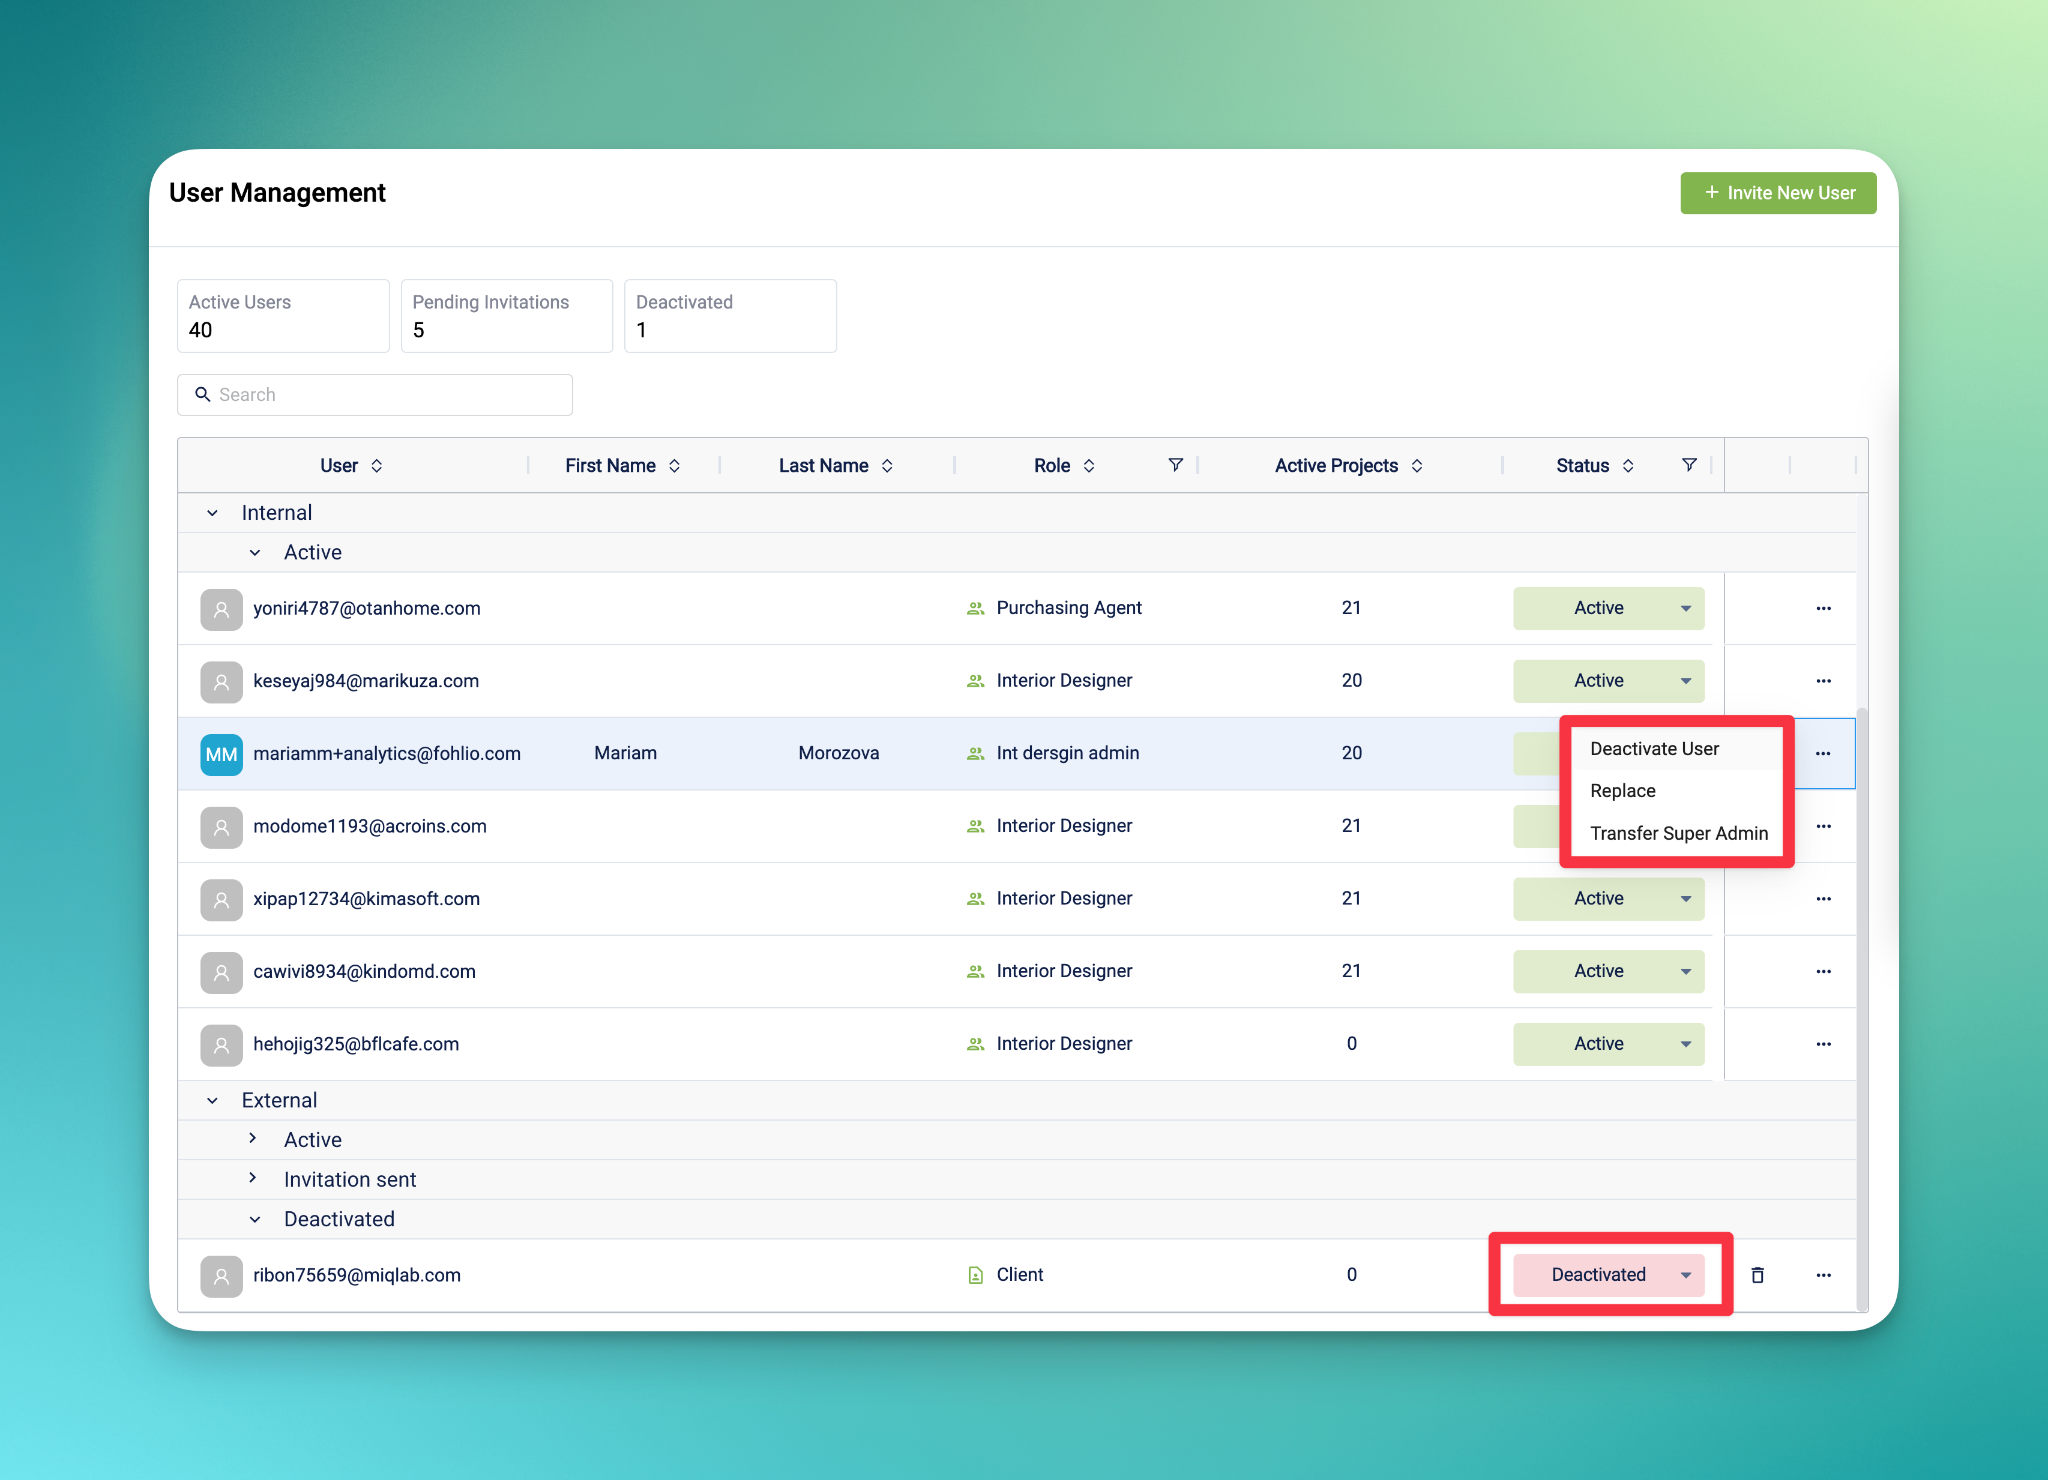Open the Deactivated status dropdown for ribon75659
Viewport: 2048px width, 1480px height.
coord(1608,1275)
